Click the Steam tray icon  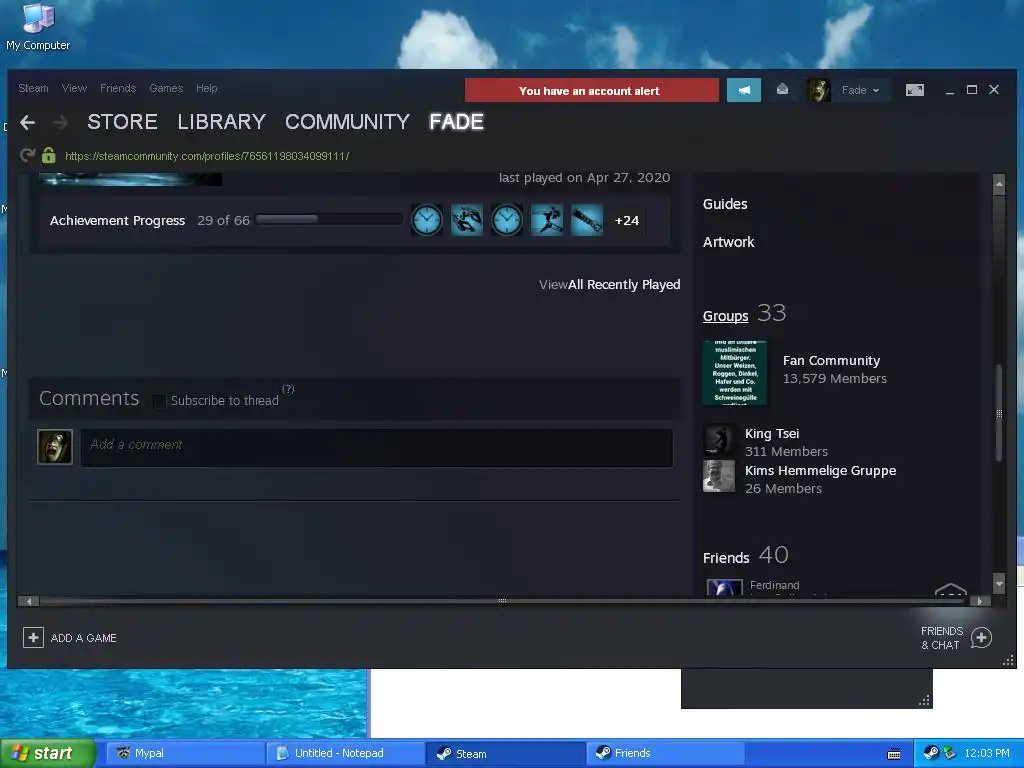931,753
